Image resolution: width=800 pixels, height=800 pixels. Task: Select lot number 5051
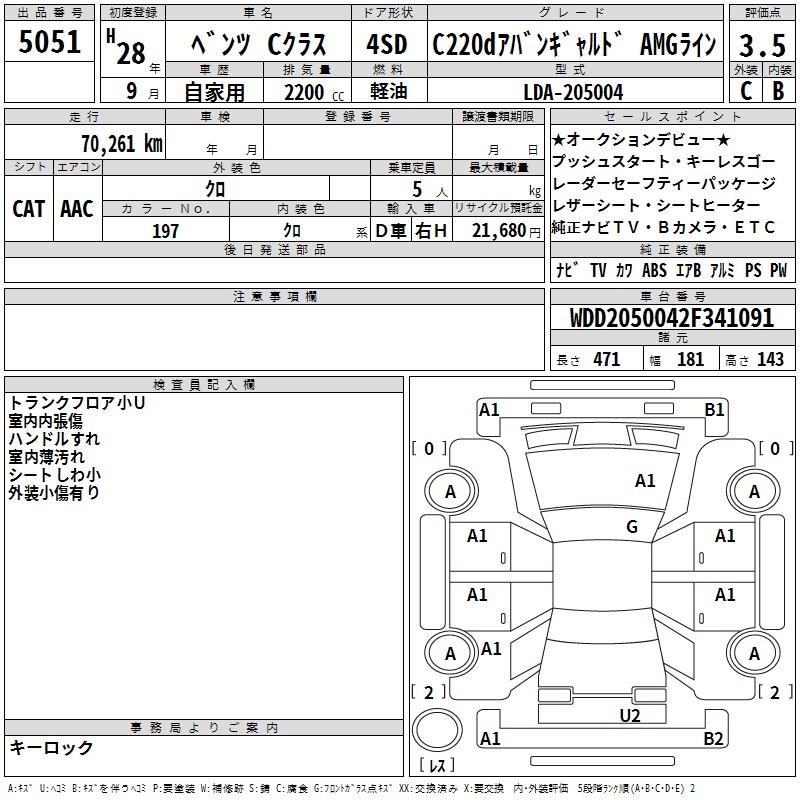click(49, 42)
